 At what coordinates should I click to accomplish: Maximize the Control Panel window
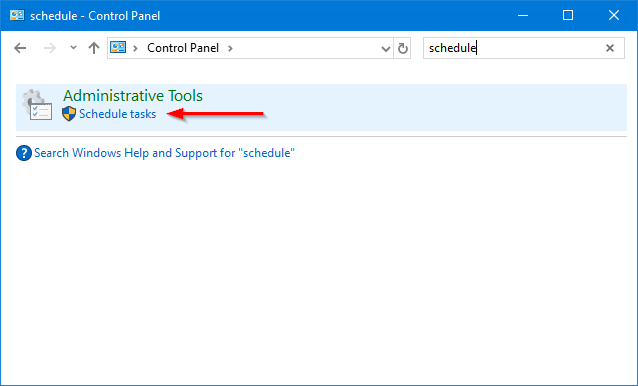coord(568,15)
